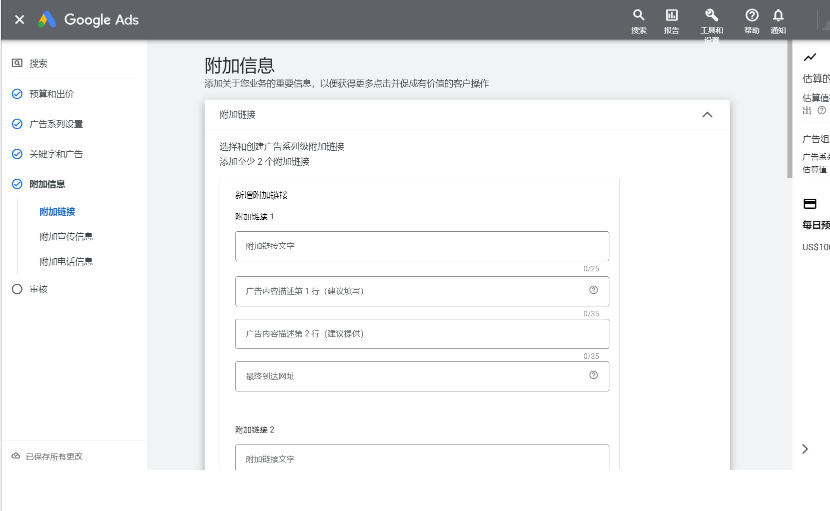Click help icon in final URL field

(593, 375)
